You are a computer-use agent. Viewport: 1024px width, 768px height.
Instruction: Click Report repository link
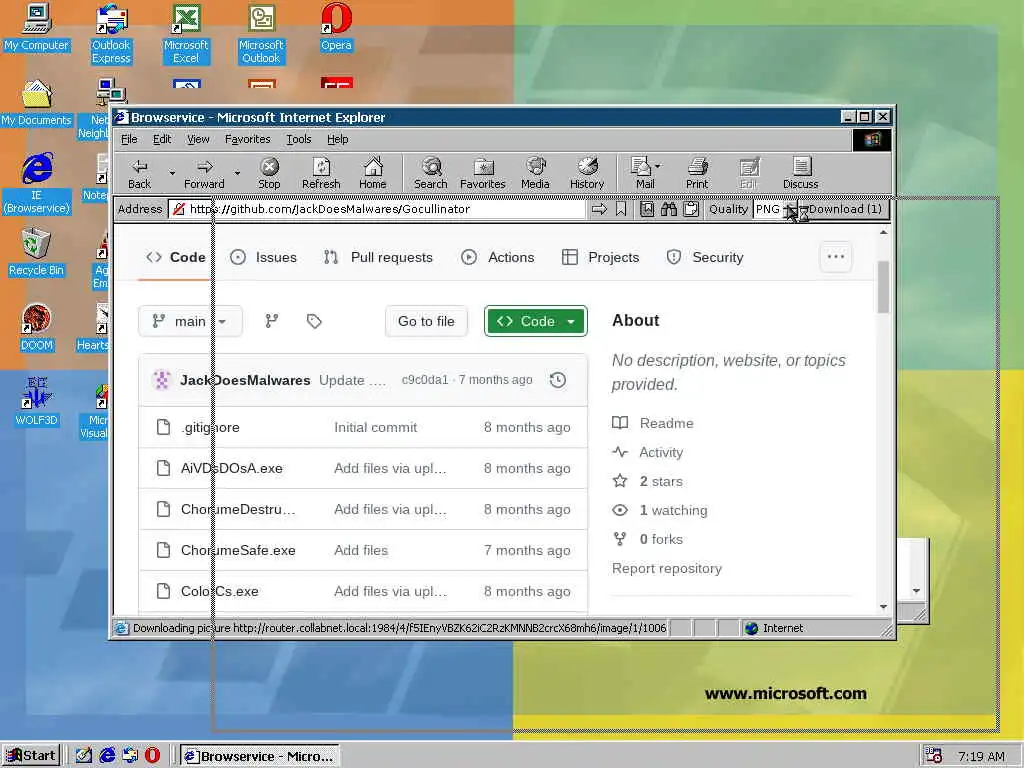667,568
